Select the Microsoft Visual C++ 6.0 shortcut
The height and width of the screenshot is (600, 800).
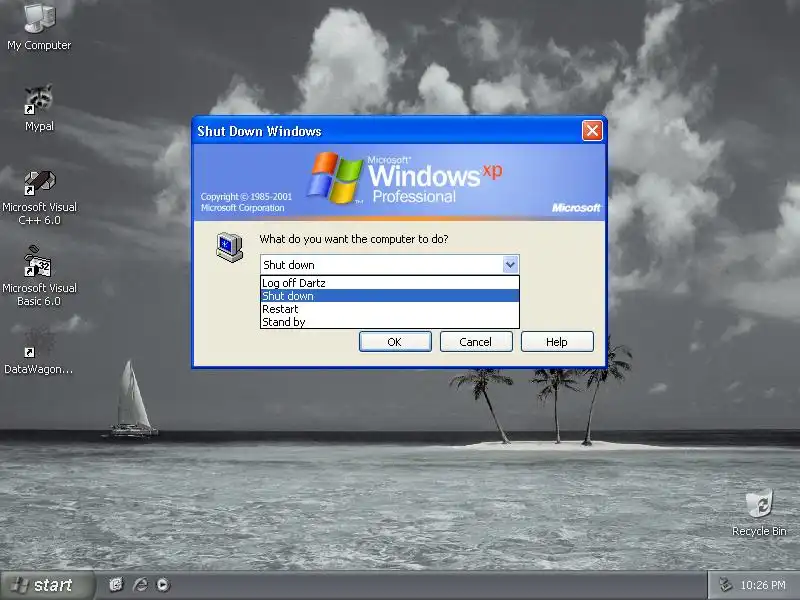(39, 198)
